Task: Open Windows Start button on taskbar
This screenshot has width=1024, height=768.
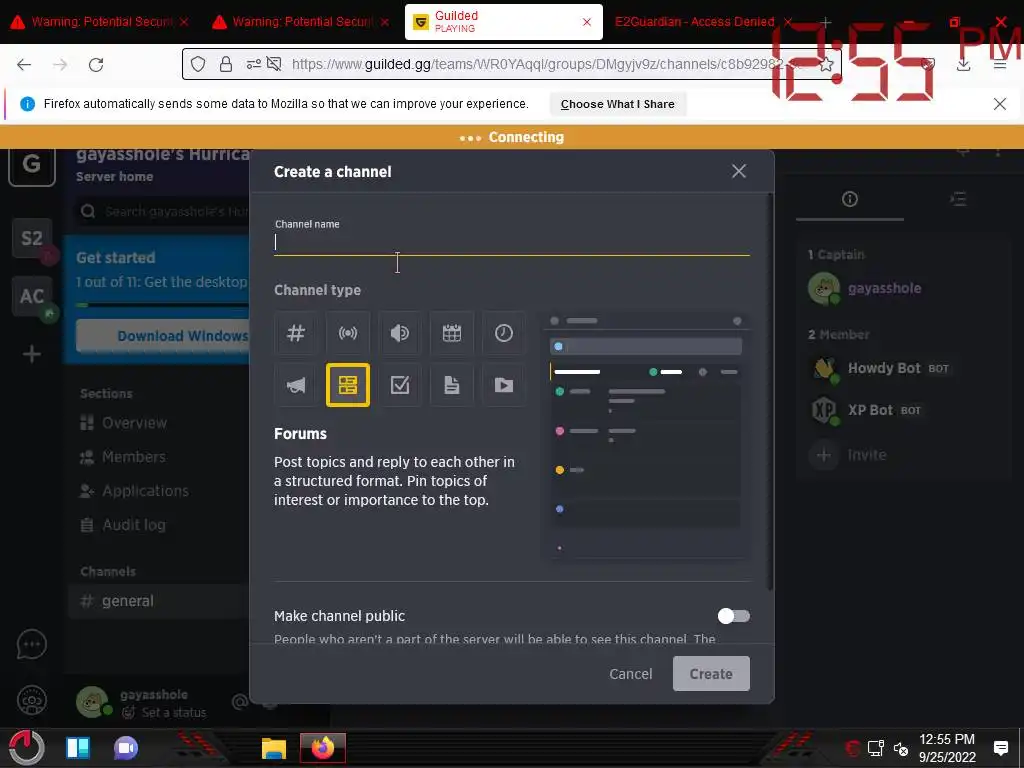Action: point(26,748)
